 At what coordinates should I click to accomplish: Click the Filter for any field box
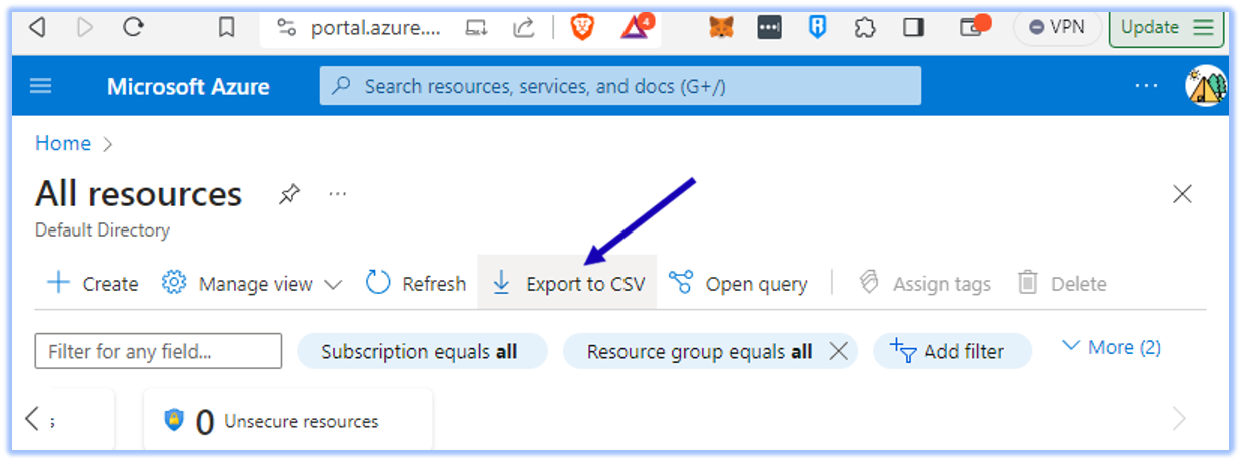pyautogui.click(x=158, y=351)
